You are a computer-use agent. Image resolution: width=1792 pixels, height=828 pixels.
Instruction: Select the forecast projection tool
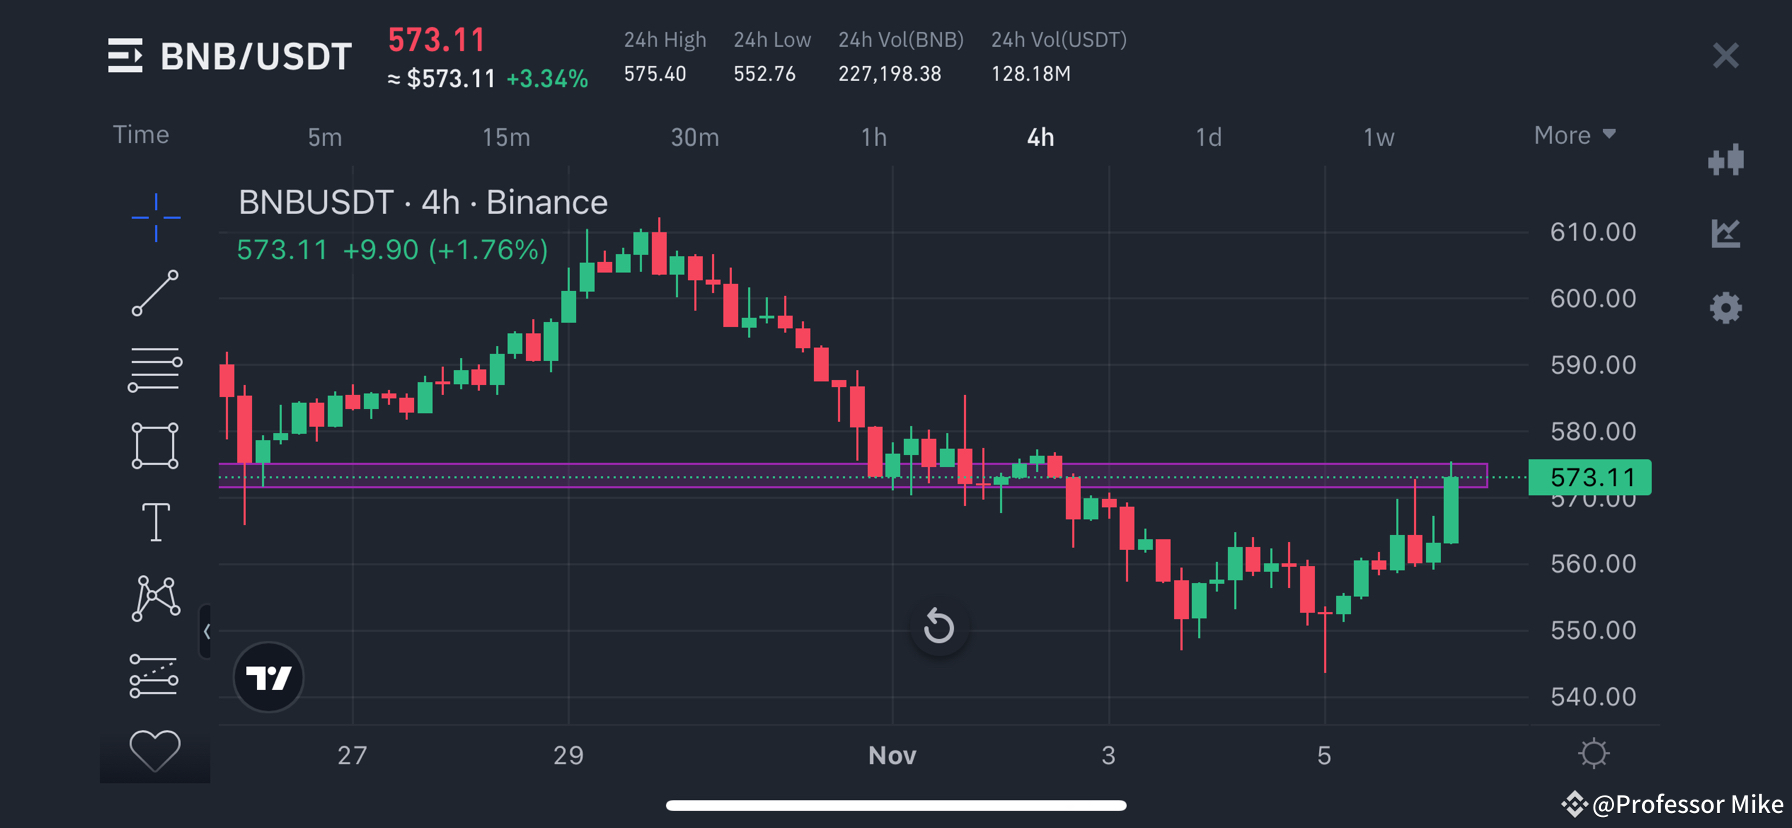pos(155,675)
